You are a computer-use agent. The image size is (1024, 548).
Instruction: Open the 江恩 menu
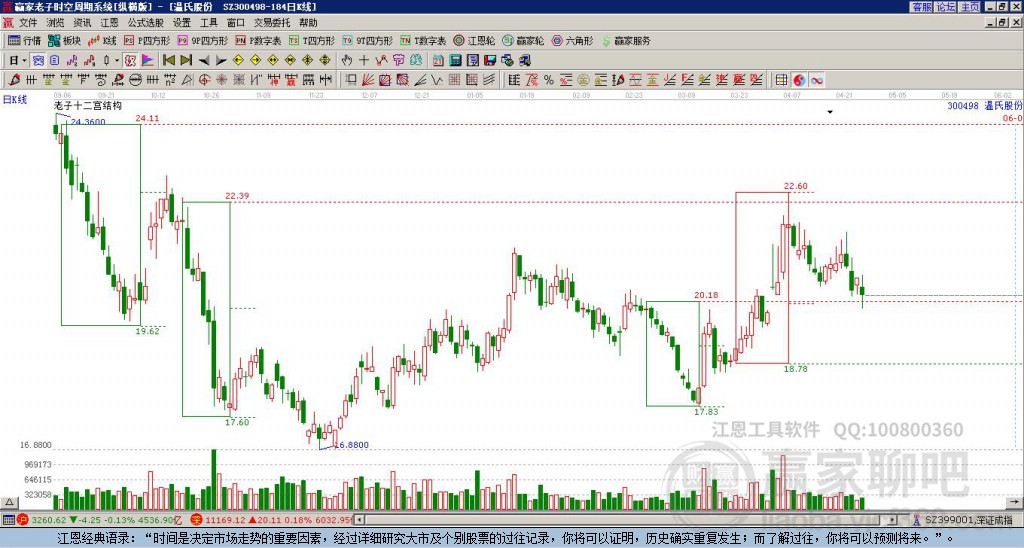coord(110,23)
